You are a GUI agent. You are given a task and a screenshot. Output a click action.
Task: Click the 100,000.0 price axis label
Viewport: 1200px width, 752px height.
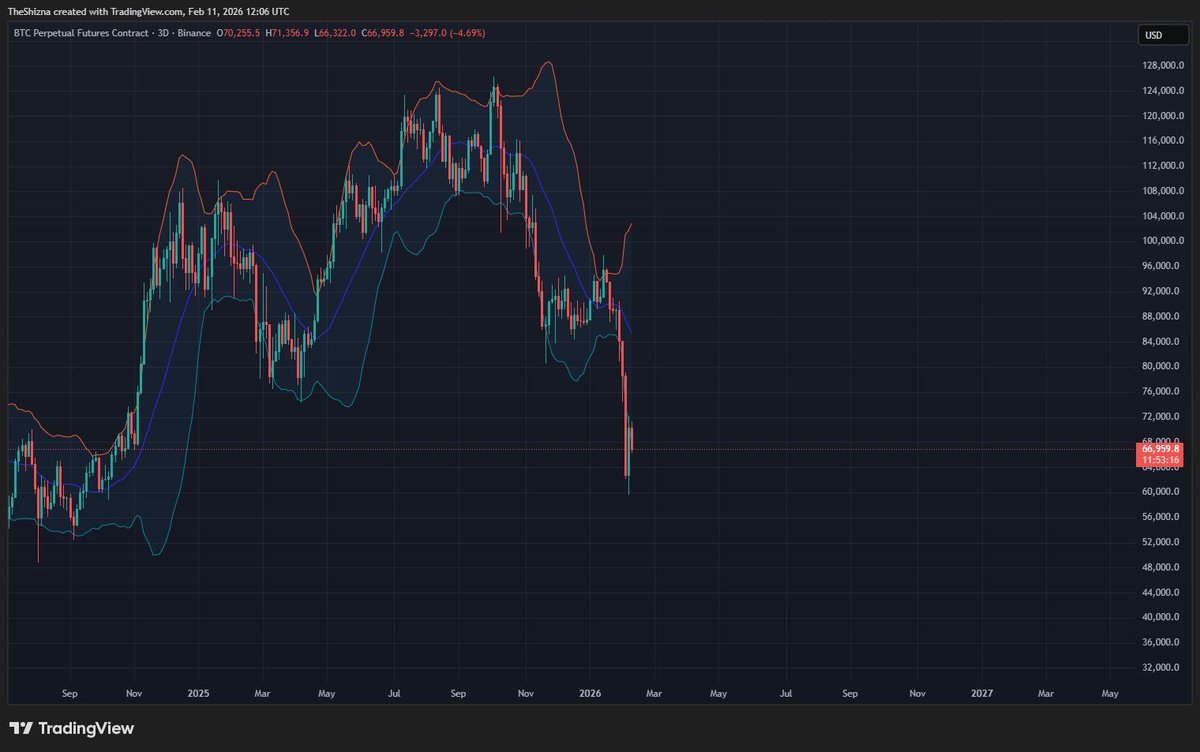[x=1163, y=241]
